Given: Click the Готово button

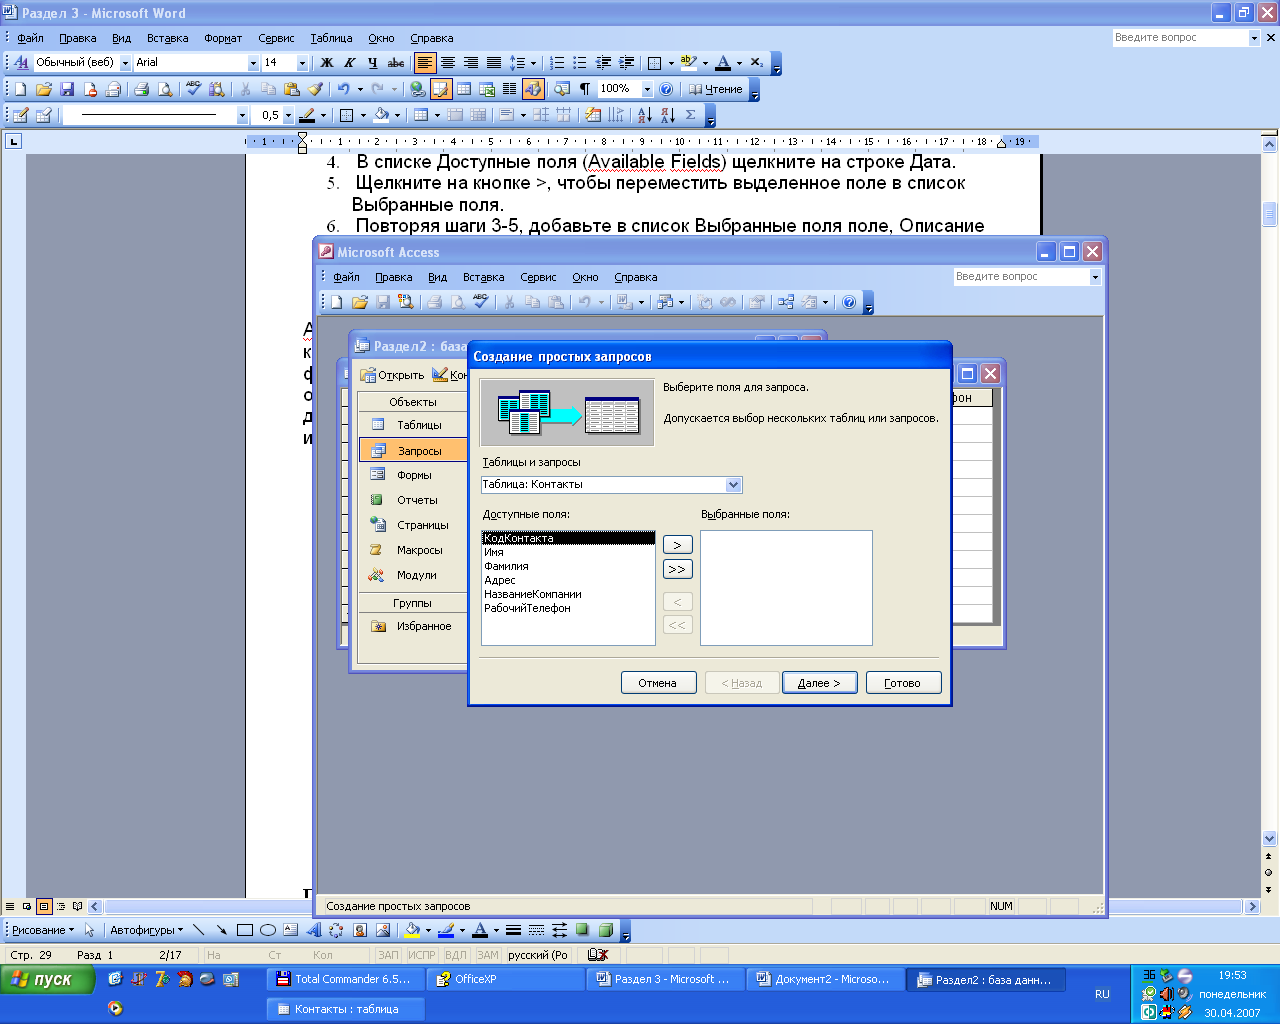Looking at the screenshot, I should (903, 683).
